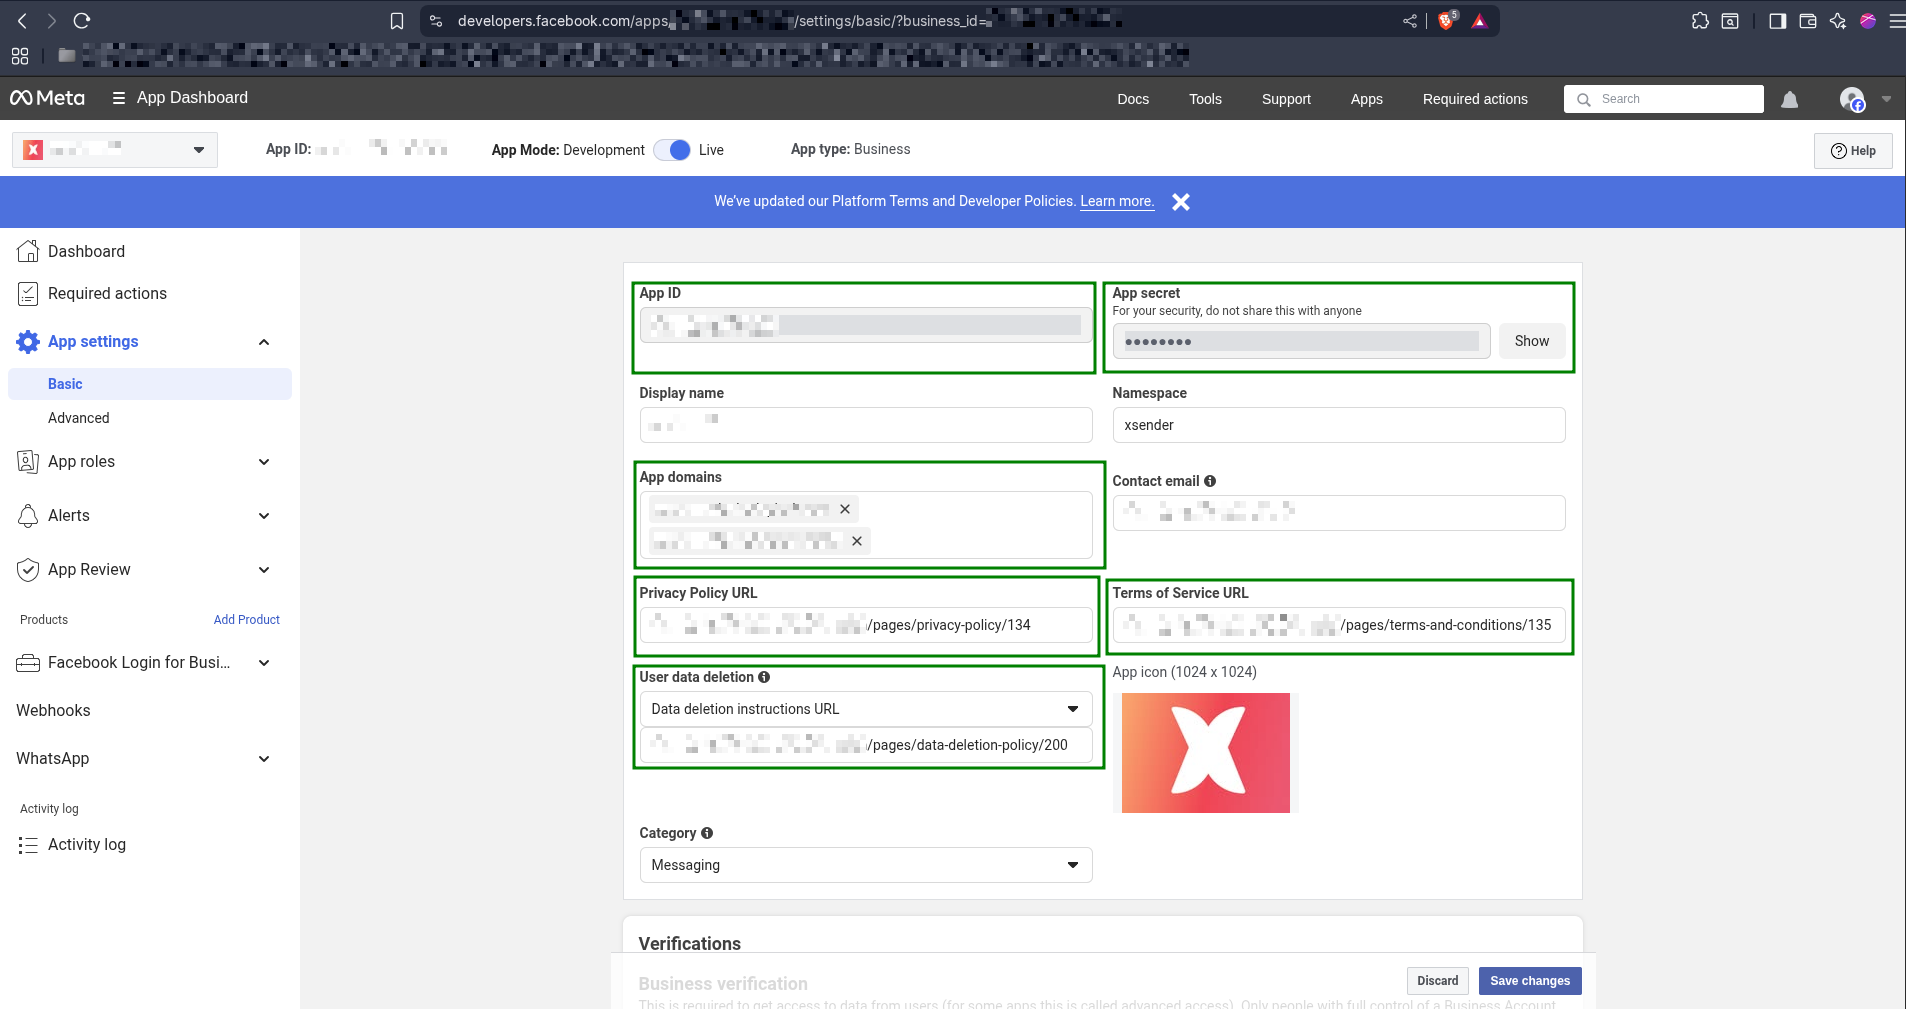
Task: Click the notifications bell icon
Action: click(x=1789, y=99)
